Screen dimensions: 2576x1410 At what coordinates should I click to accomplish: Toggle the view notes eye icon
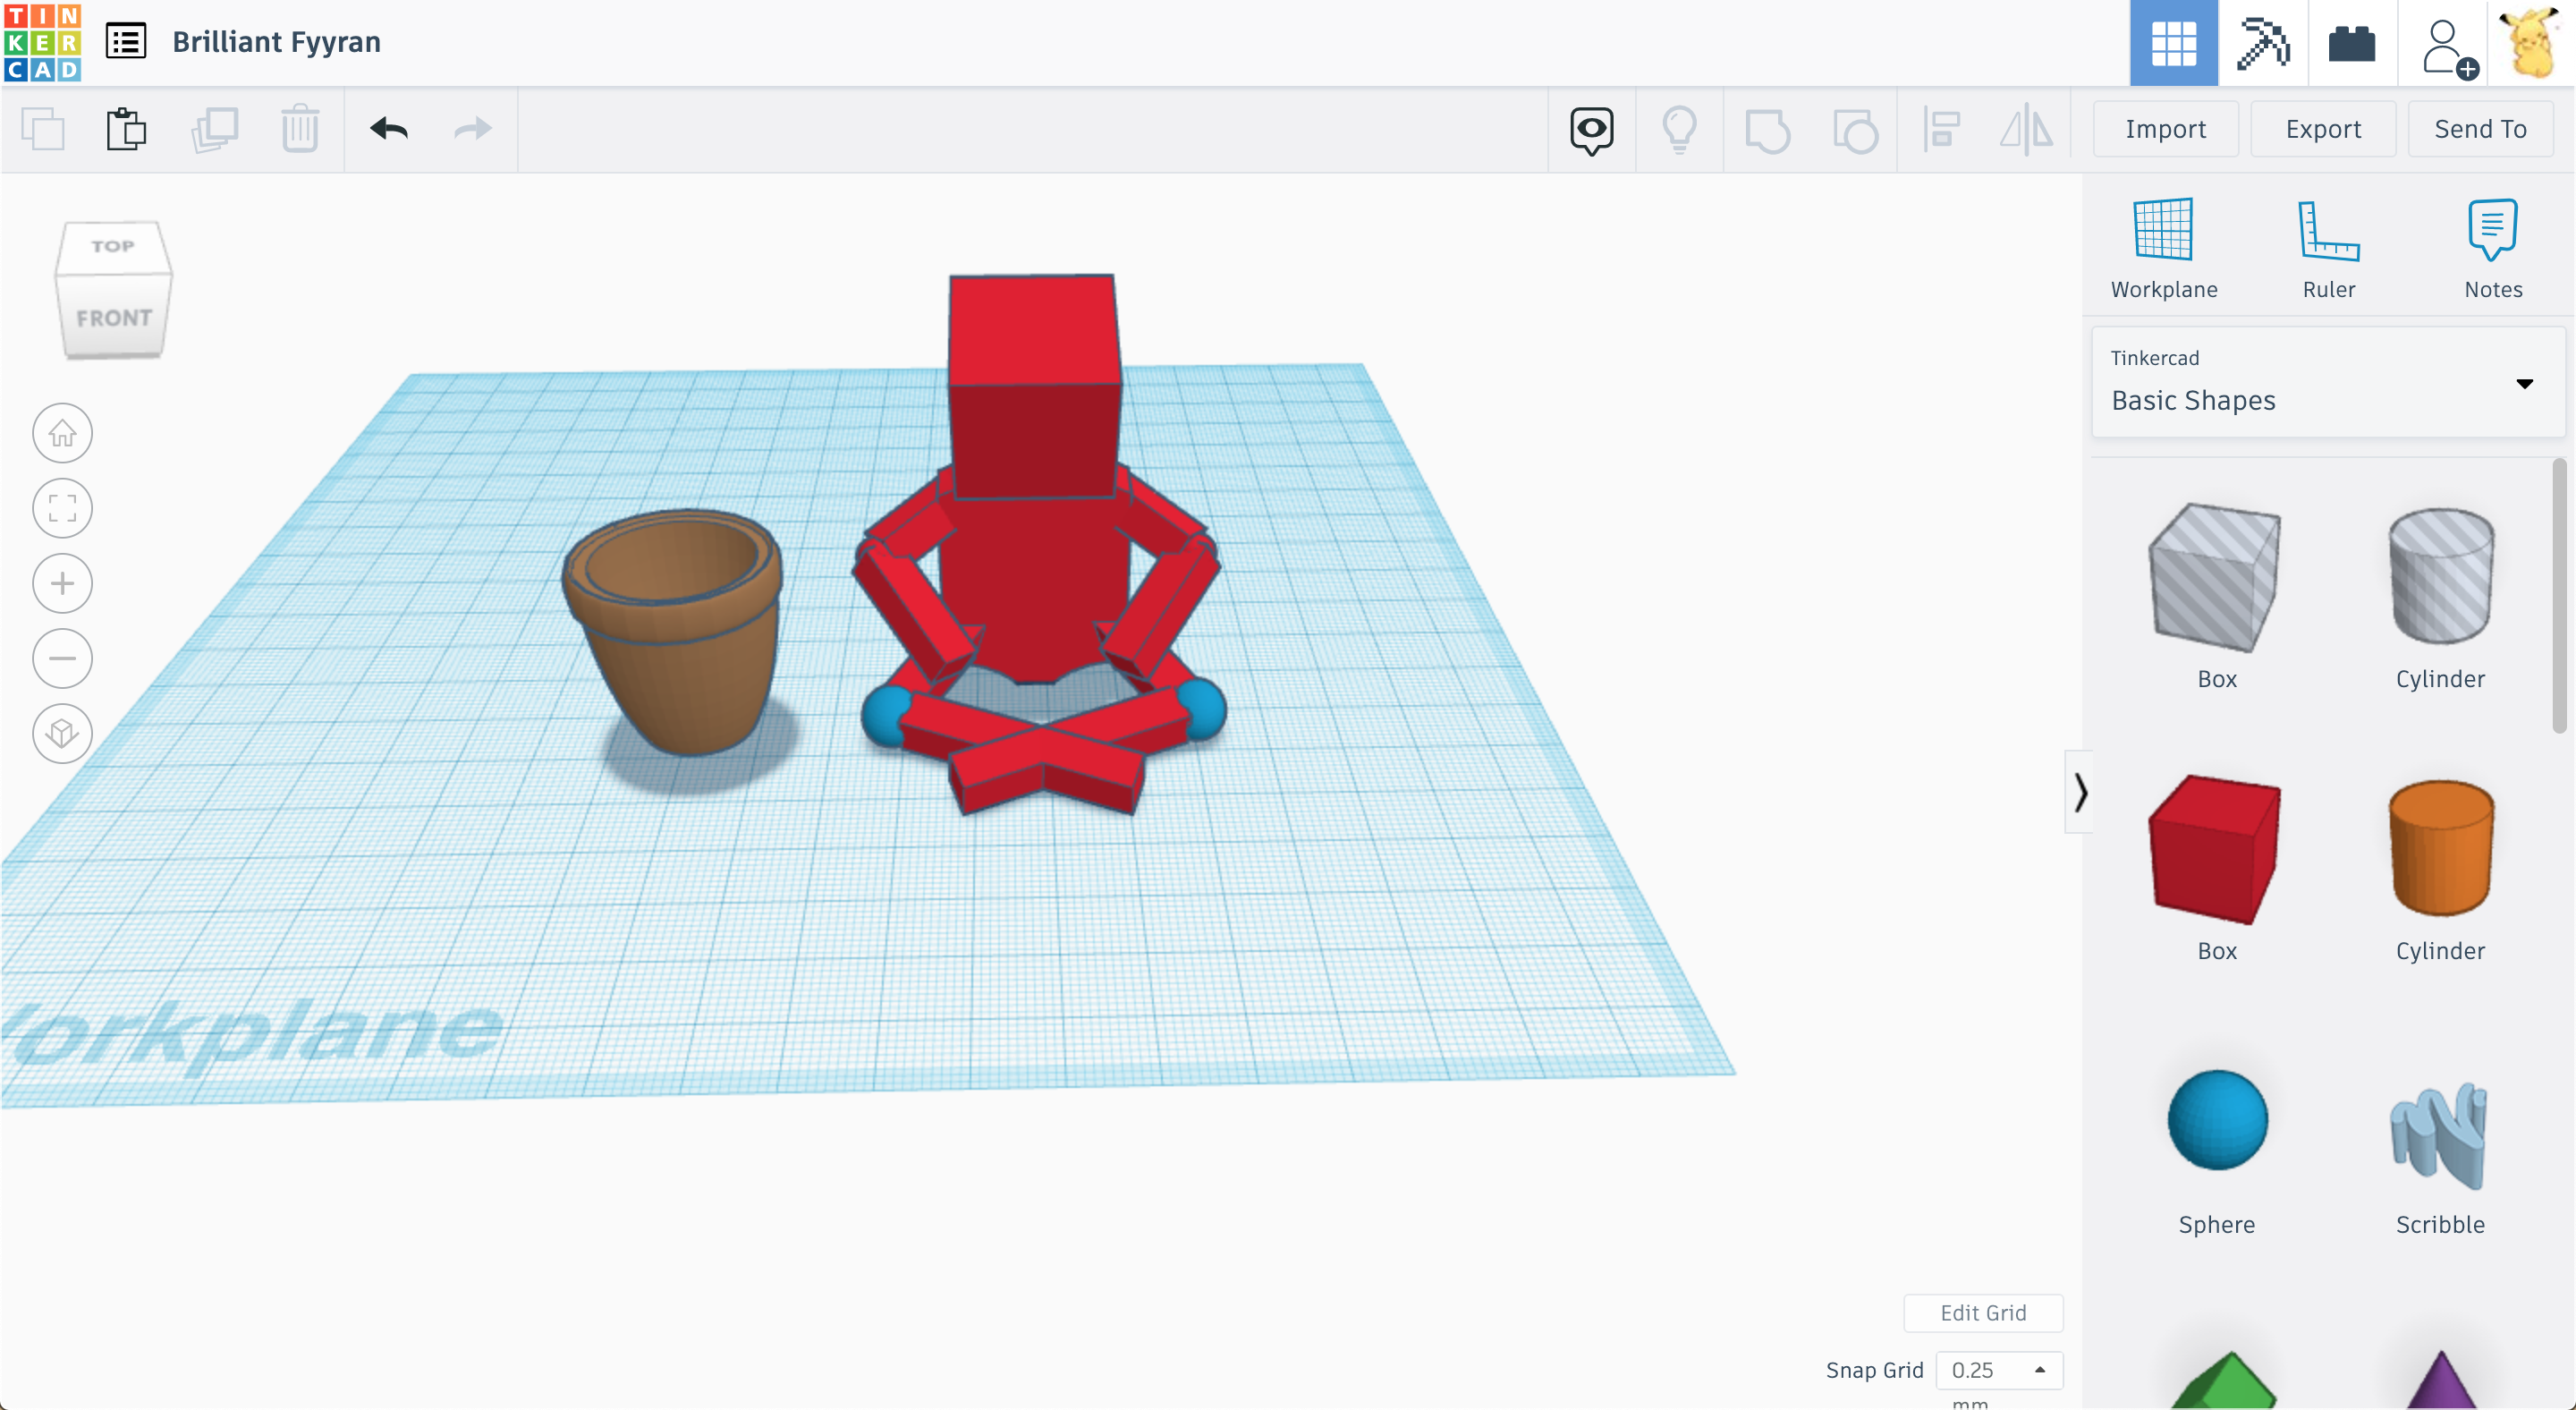(1591, 129)
